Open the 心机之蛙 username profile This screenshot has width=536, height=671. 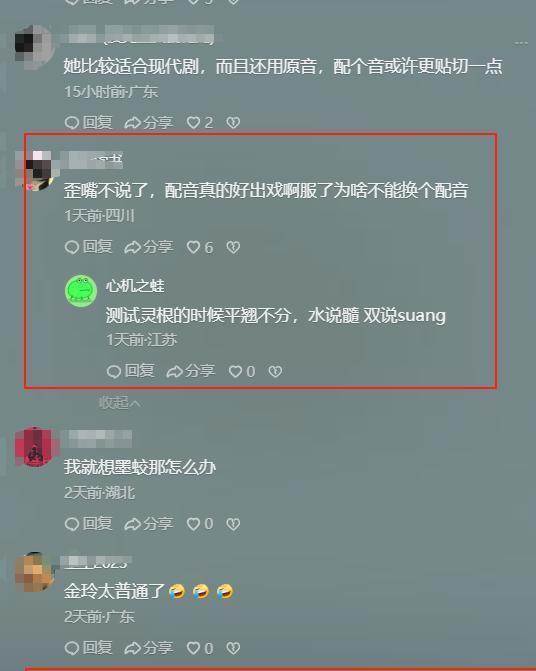coord(135,285)
